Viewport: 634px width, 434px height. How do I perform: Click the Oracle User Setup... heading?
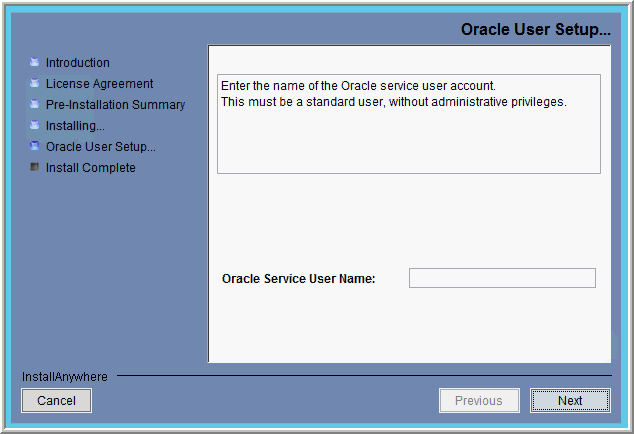coord(536,30)
